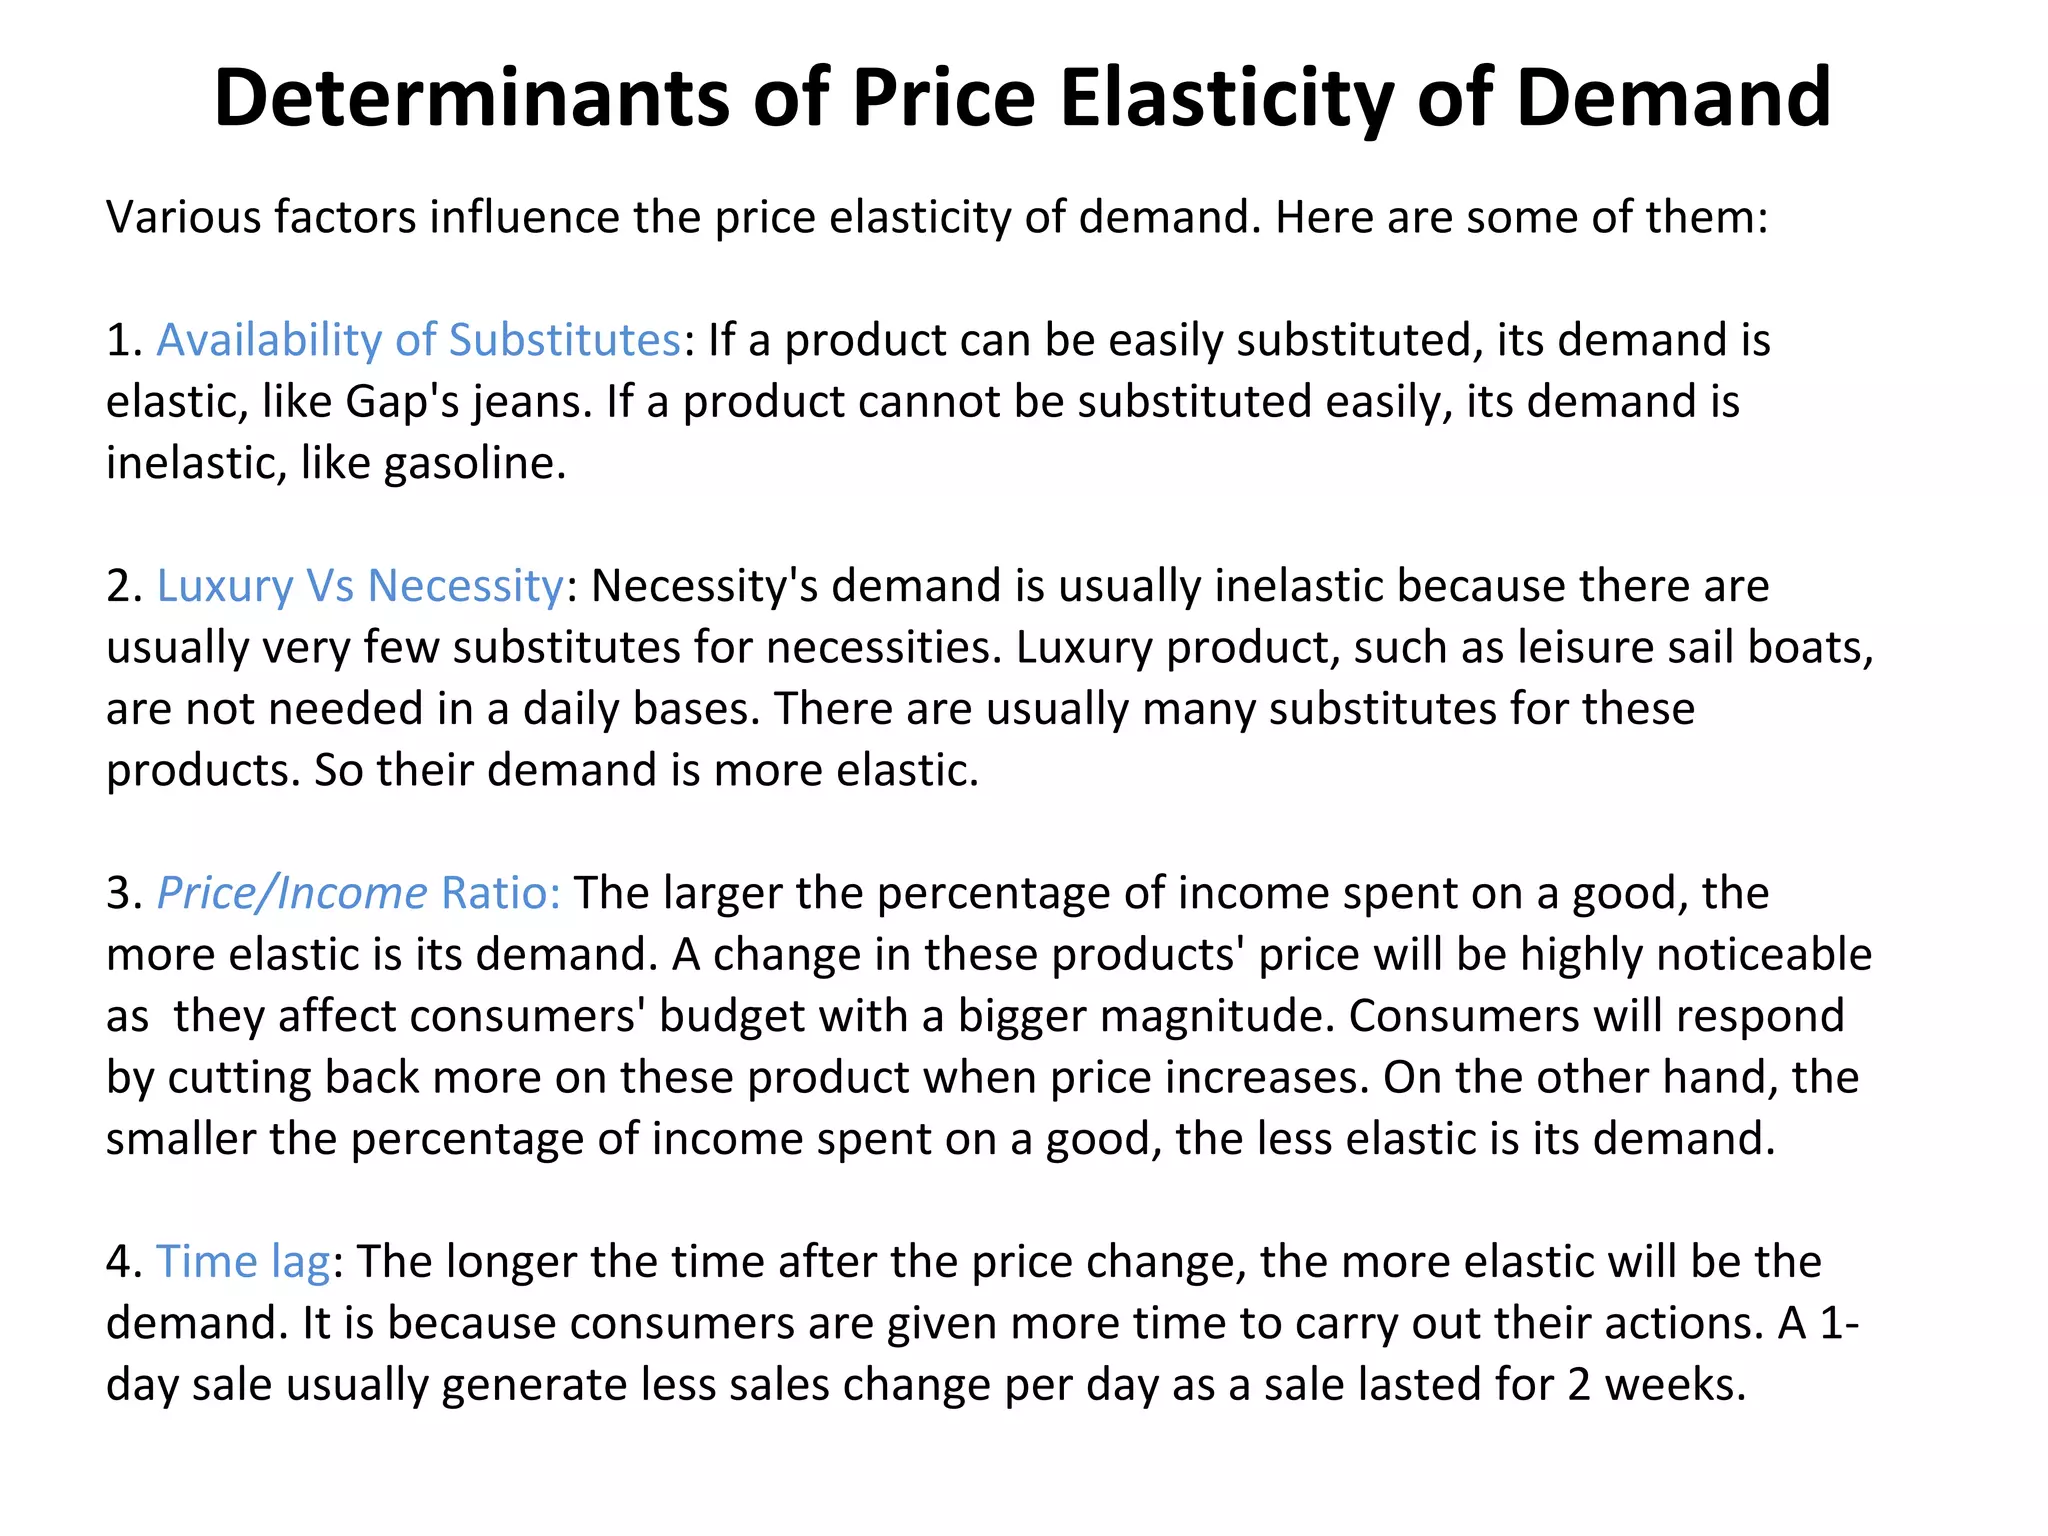The height and width of the screenshot is (1536, 2048).
Task: Click the words 'inelastic, like gasoline.'
Action: [336, 463]
